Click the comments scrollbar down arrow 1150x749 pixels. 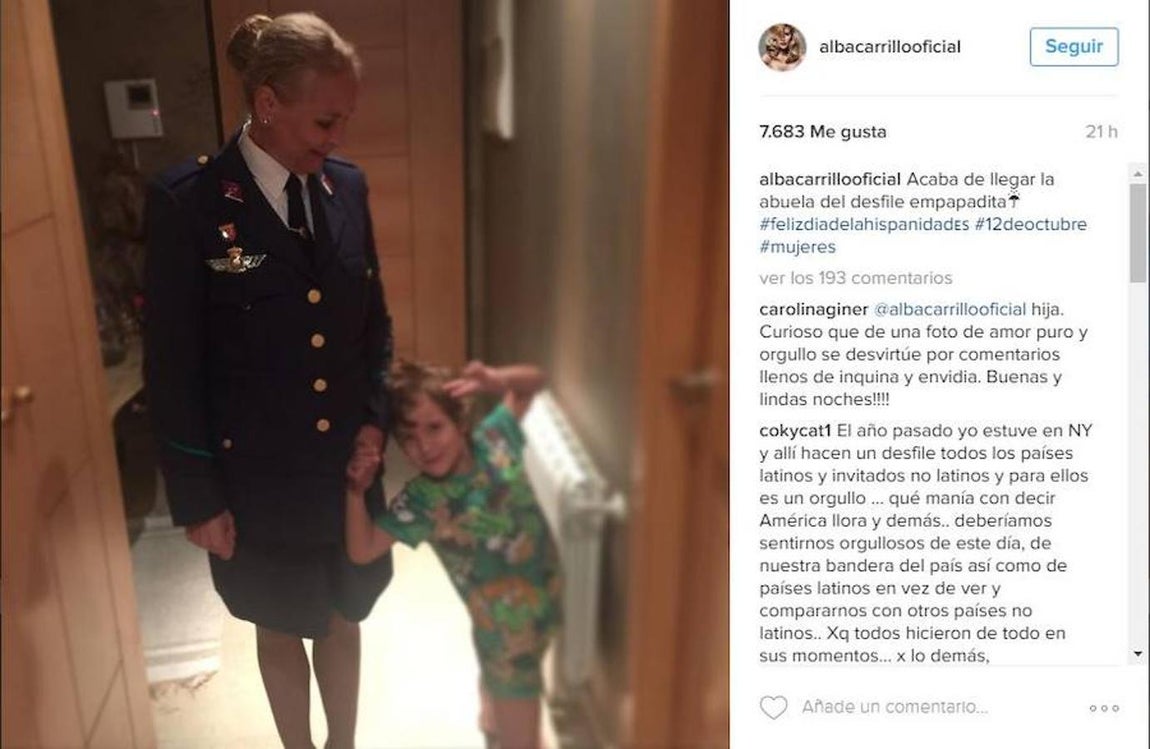[x=1138, y=654]
